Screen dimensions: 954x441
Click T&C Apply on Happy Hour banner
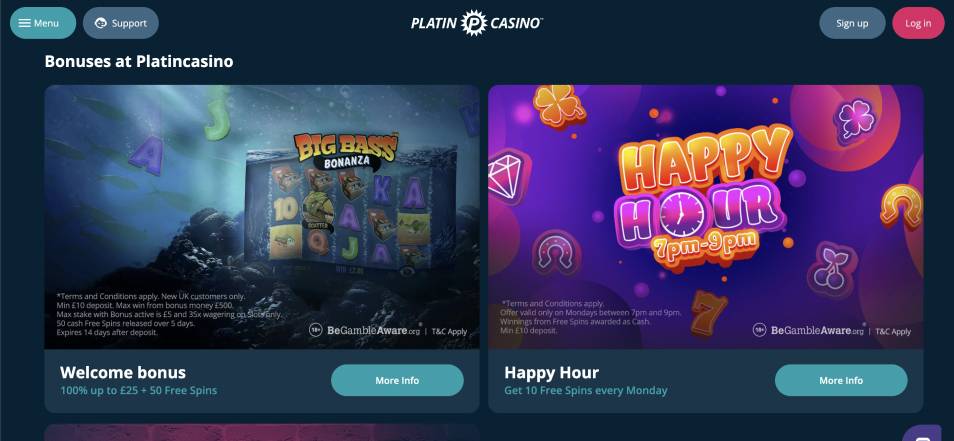click(893, 332)
